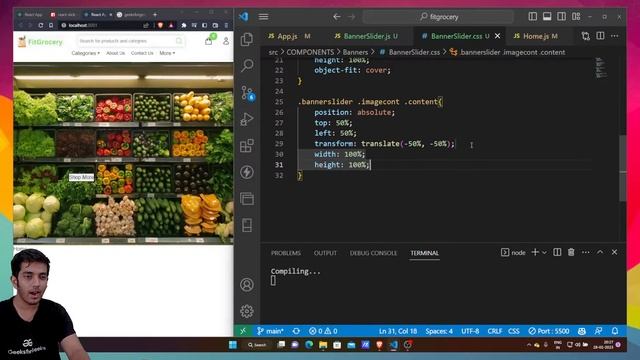Click the editor minimap preview

coord(600,68)
